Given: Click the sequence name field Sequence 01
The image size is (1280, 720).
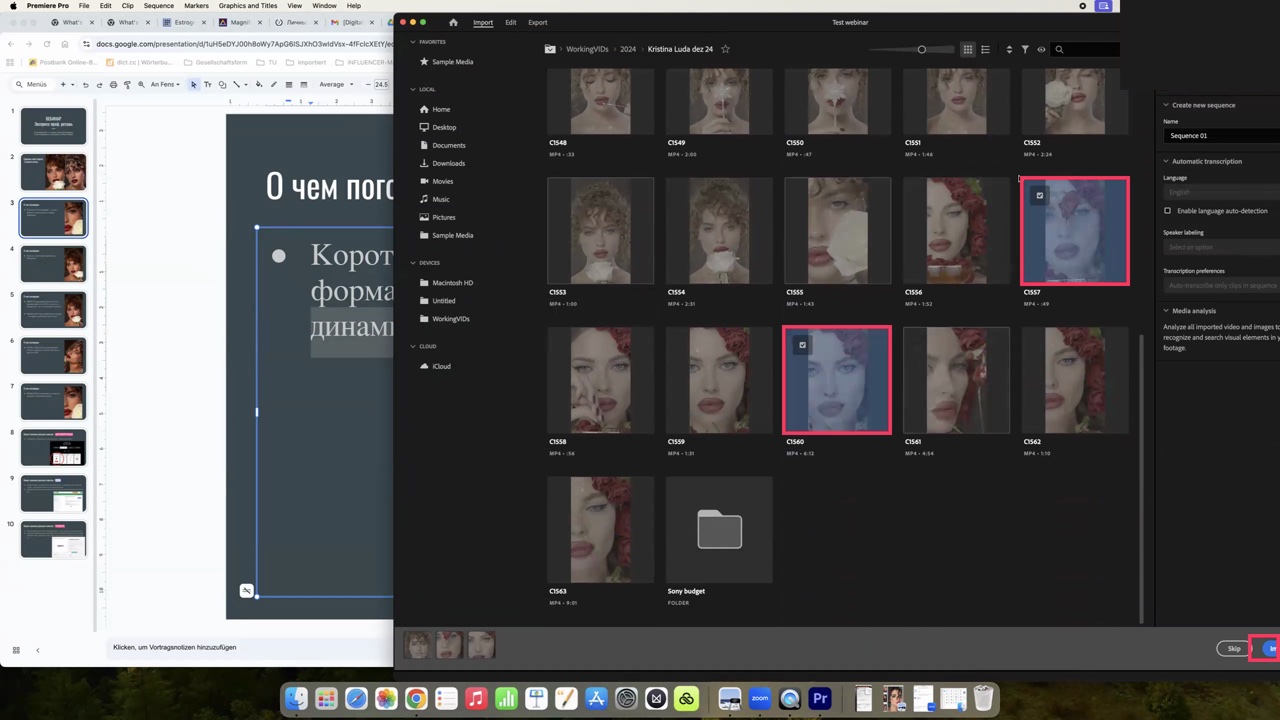Looking at the screenshot, I should click(1221, 135).
